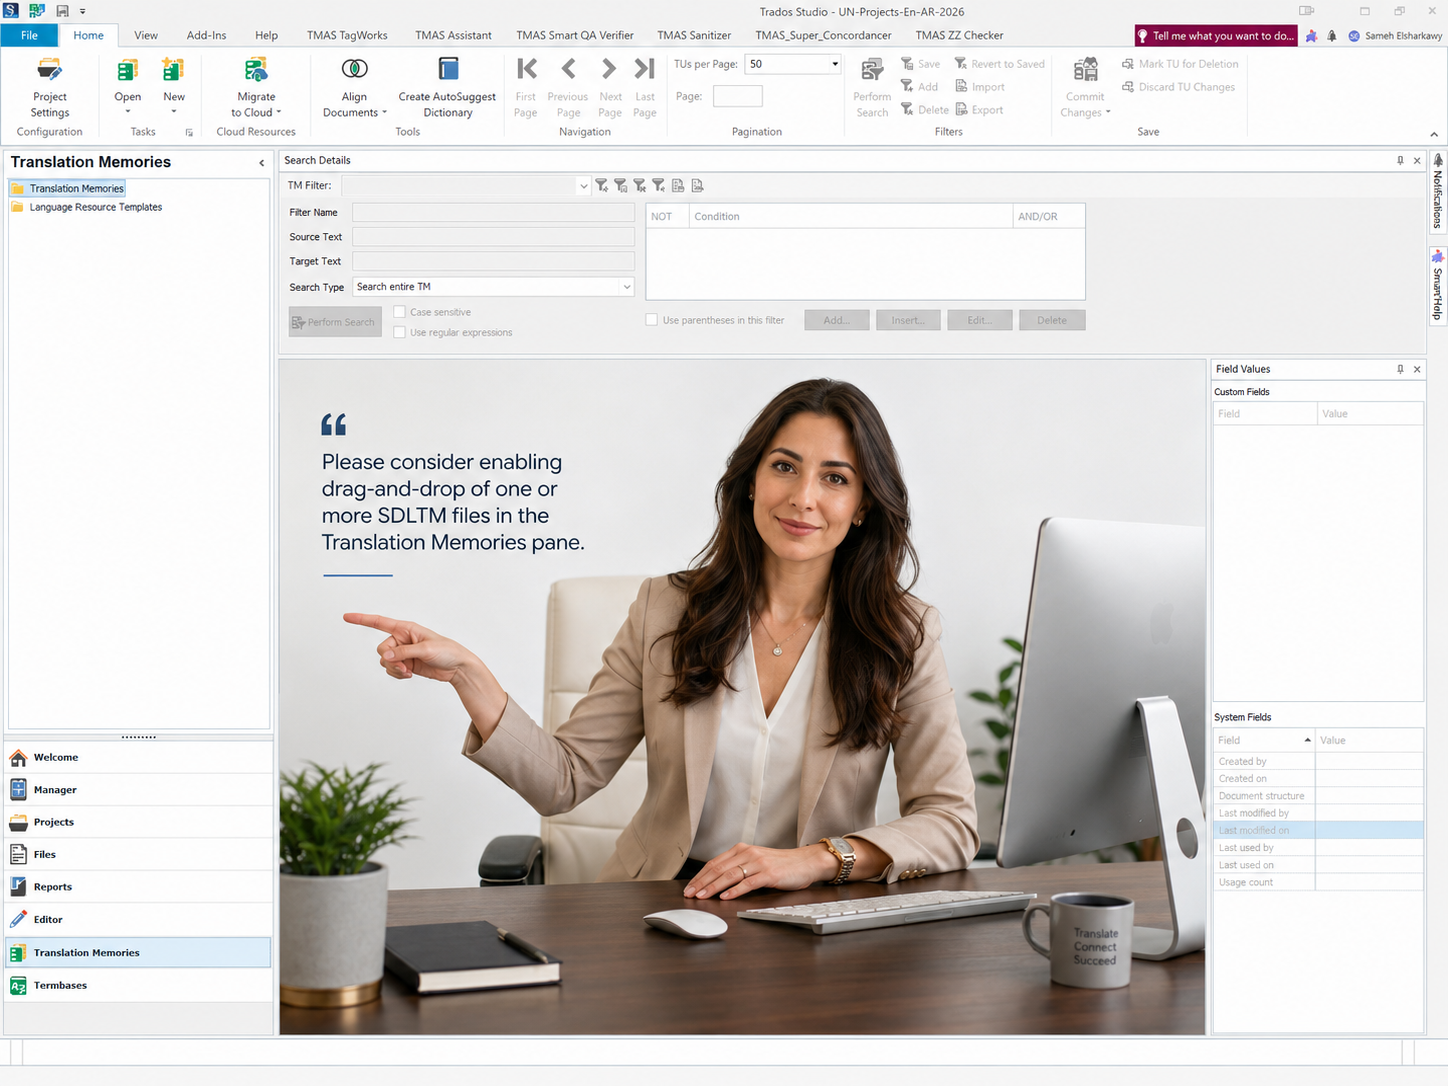Open the Tasks group dialog launcher
Screen dimensions: 1448x1086
[x=189, y=132]
